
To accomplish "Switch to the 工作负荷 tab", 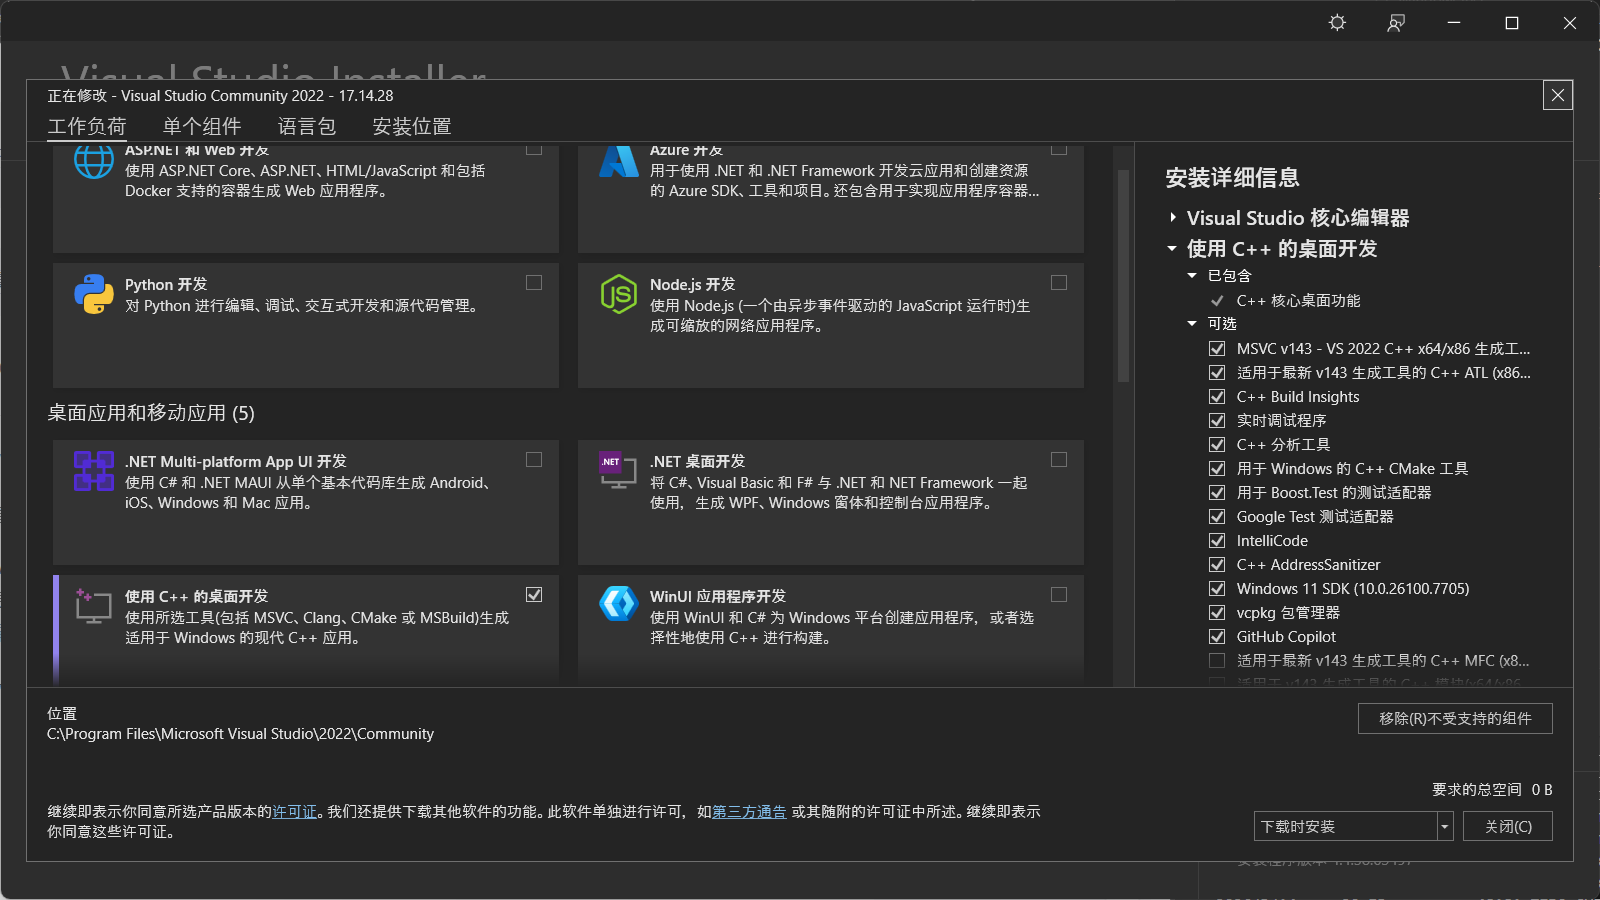I will point(87,126).
